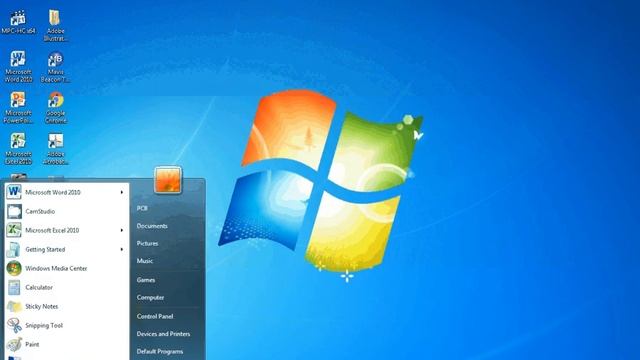The height and width of the screenshot is (360, 640).
Task: Expand Microsoft Excel 2010 jump list arrow
Action: point(122,230)
